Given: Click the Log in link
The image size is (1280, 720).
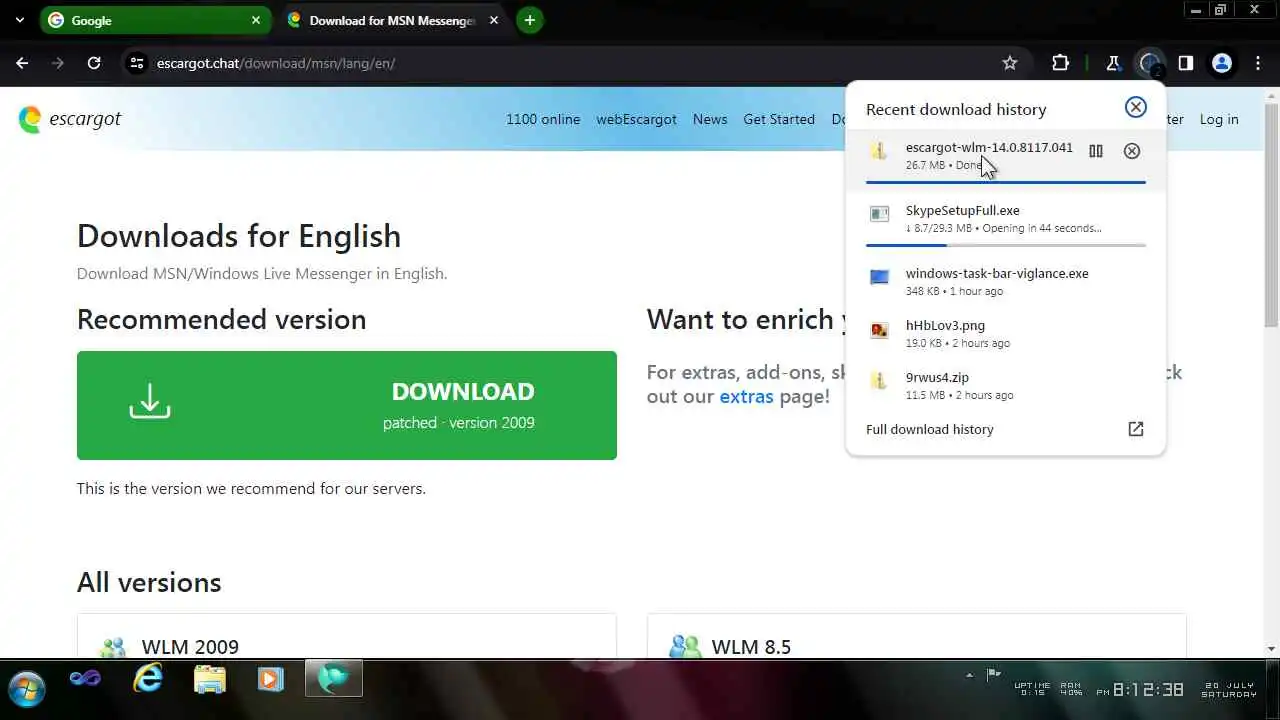Looking at the screenshot, I should [x=1219, y=119].
